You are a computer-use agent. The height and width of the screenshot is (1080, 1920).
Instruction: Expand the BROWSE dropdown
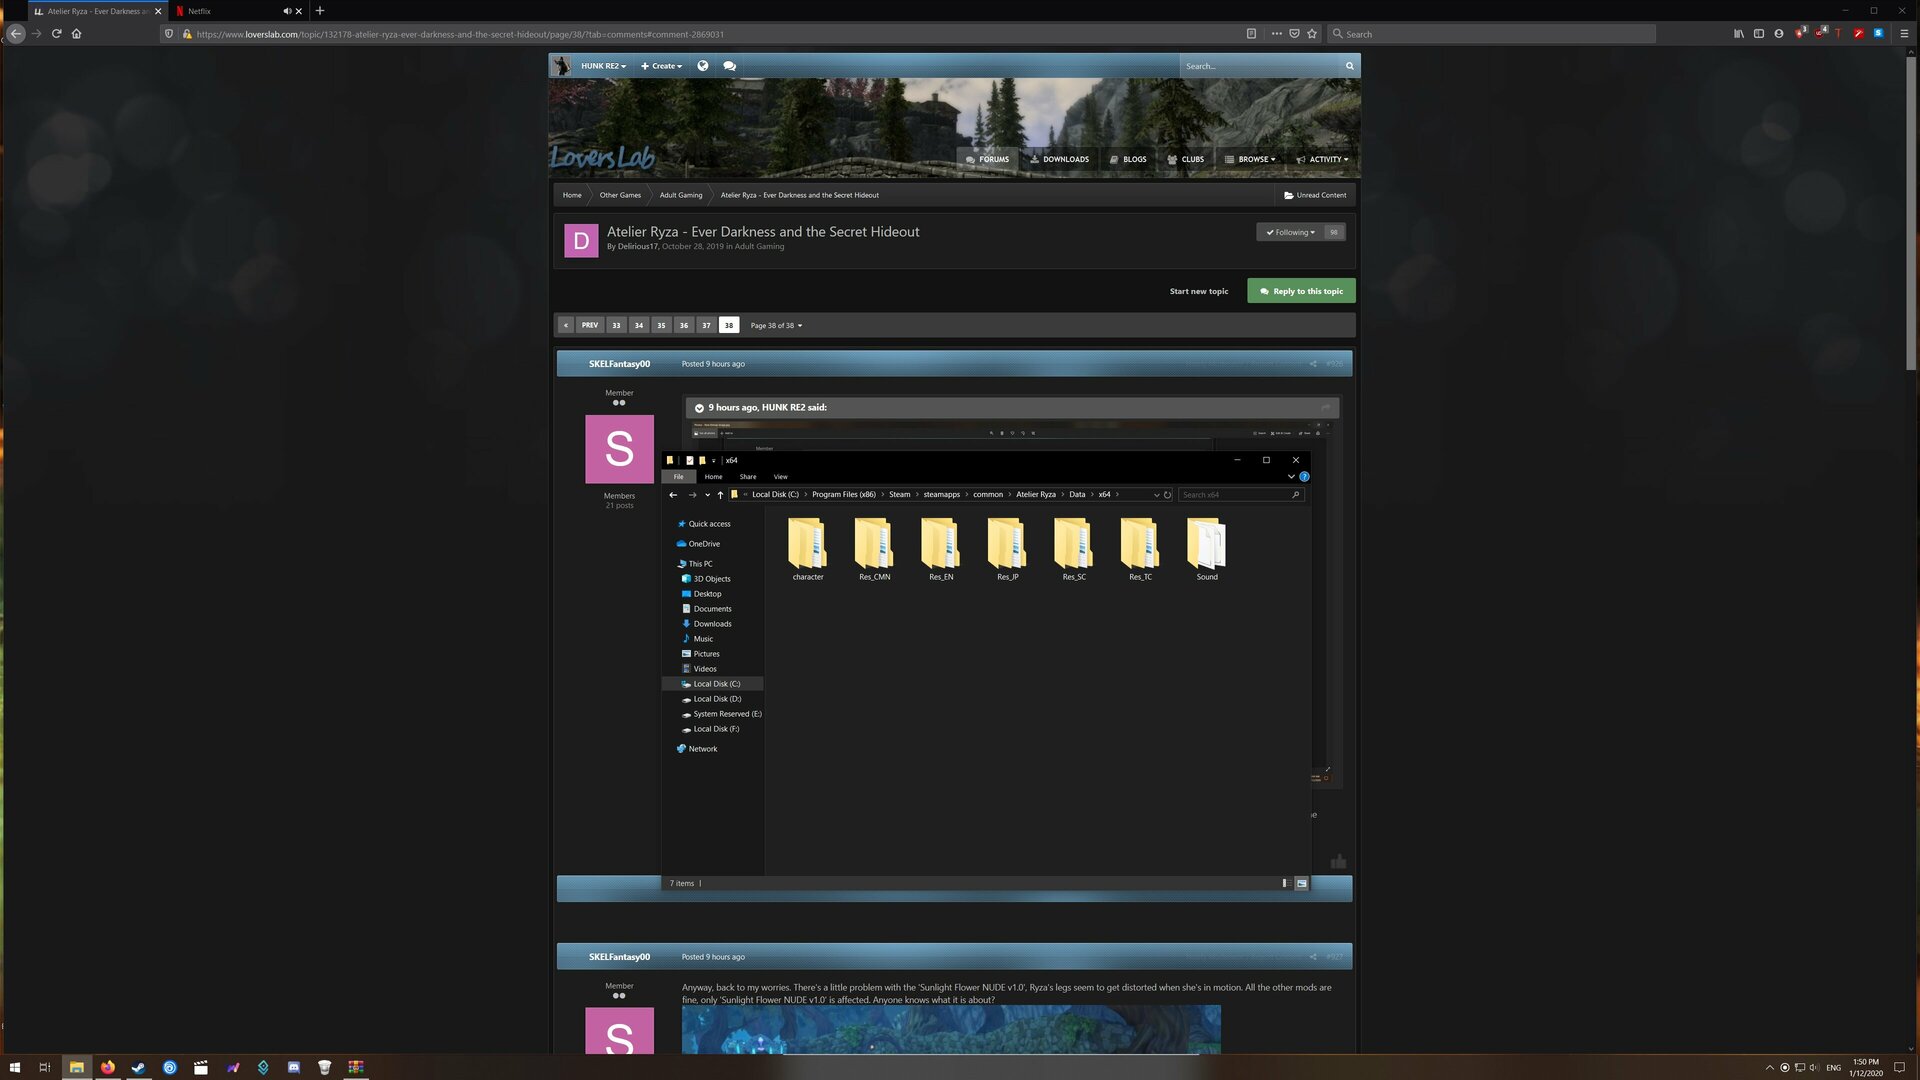point(1250,159)
